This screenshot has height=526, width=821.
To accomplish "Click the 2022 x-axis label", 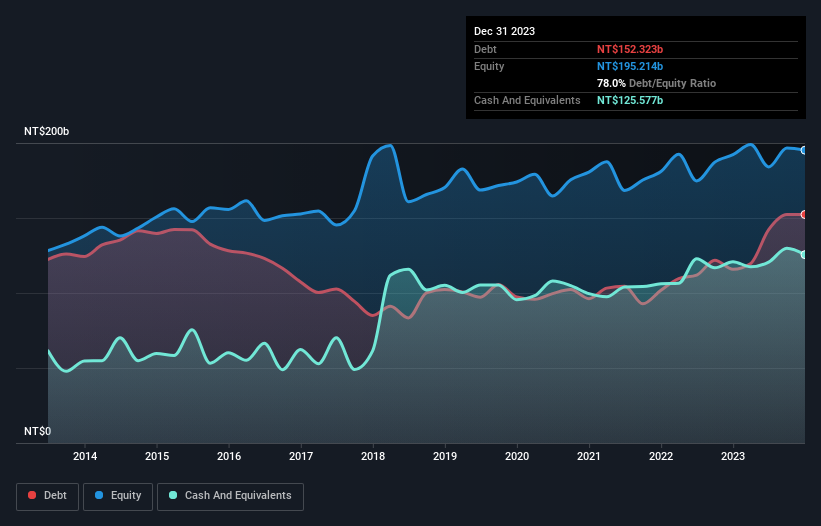I will pyautogui.click(x=661, y=456).
